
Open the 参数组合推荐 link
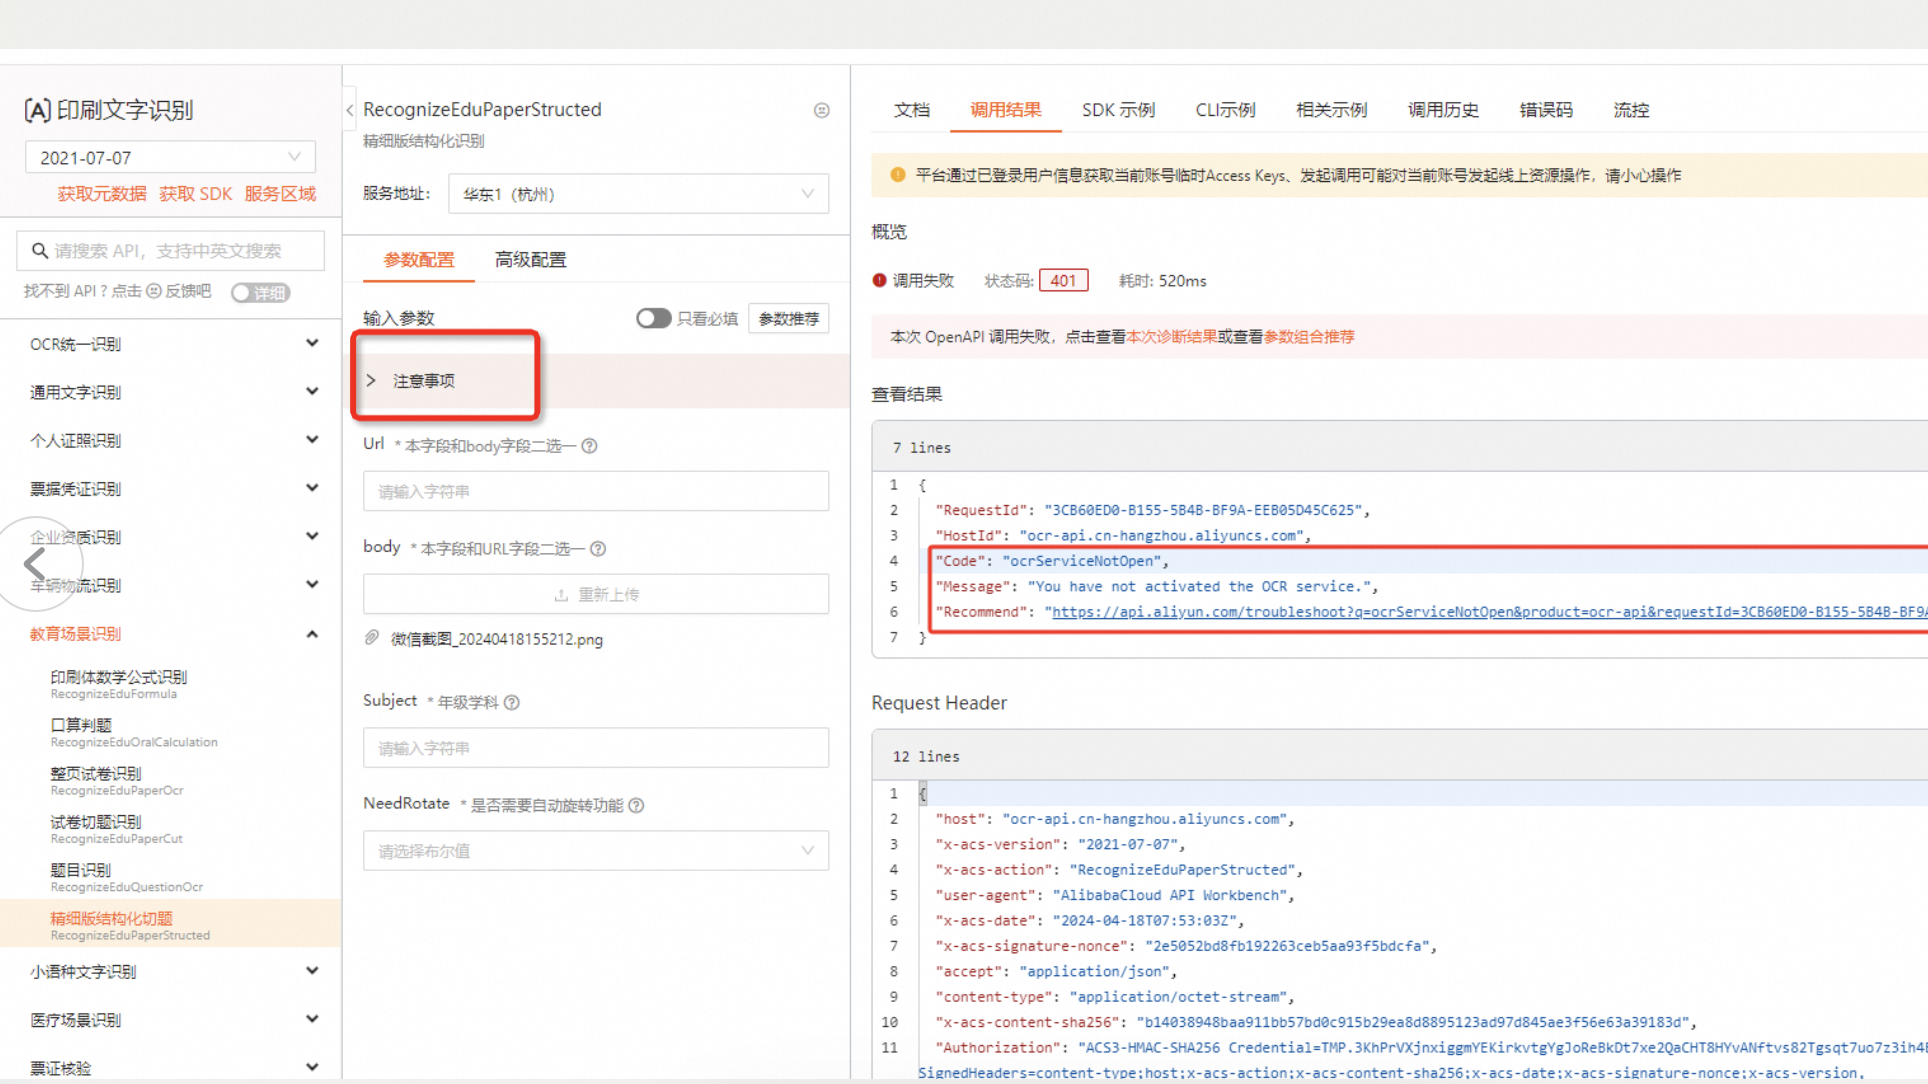[x=1309, y=337]
